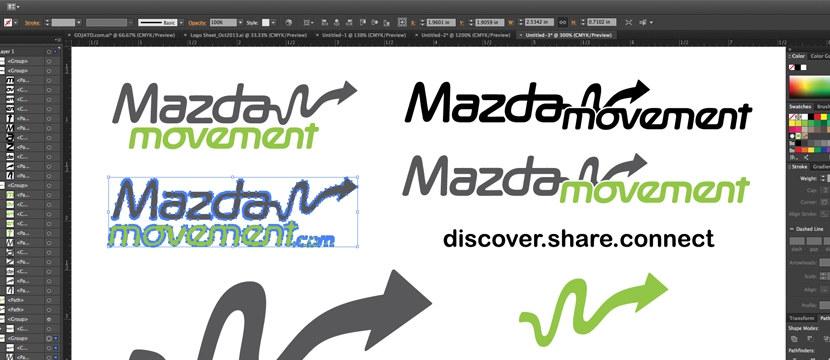
Task: Switch to the Color panel tab
Action: (x=798, y=56)
